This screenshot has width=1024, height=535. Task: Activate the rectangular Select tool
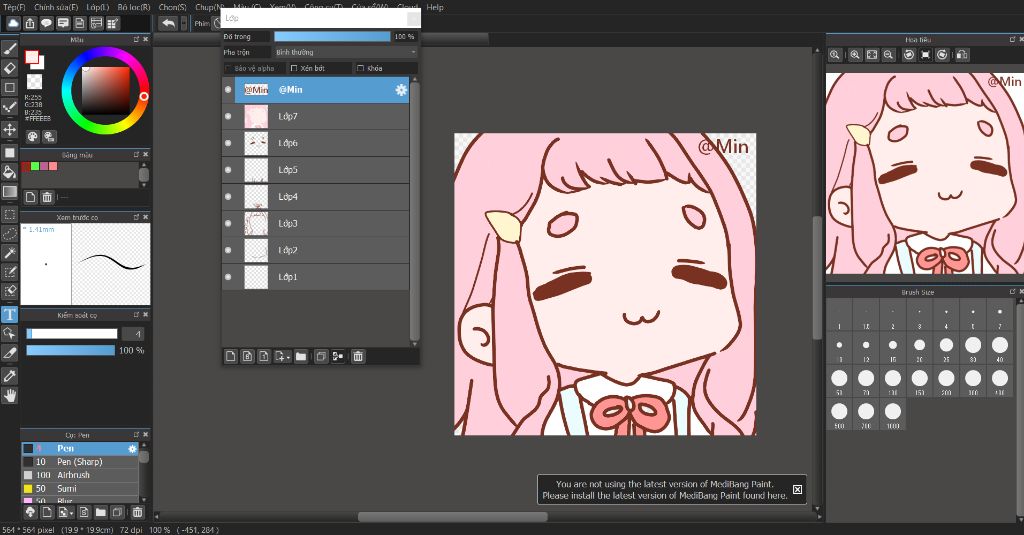9,214
